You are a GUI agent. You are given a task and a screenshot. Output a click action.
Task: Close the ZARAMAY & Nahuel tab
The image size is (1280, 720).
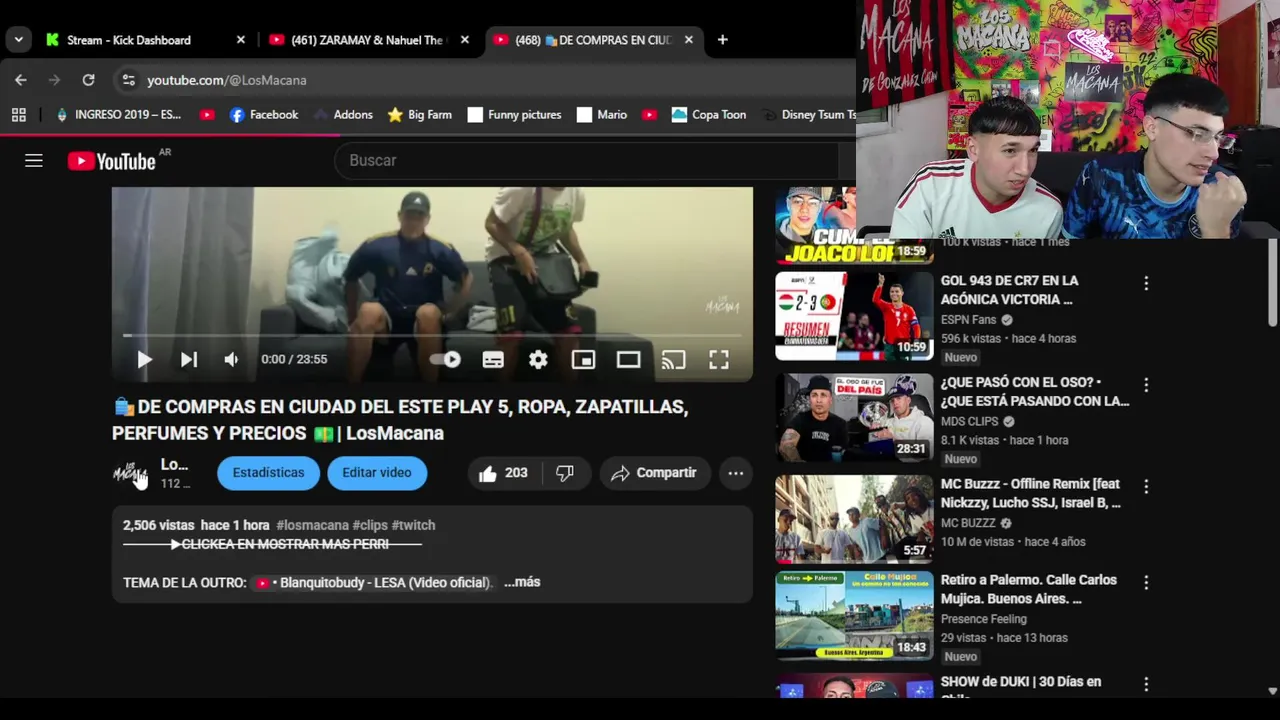pyautogui.click(x=464, y=40)
